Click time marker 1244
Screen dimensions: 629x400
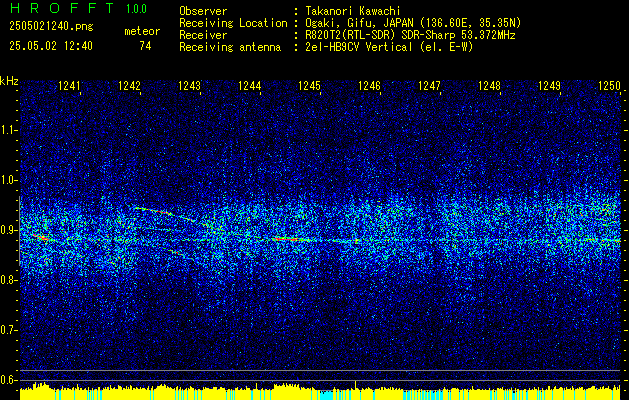point(250,86)
